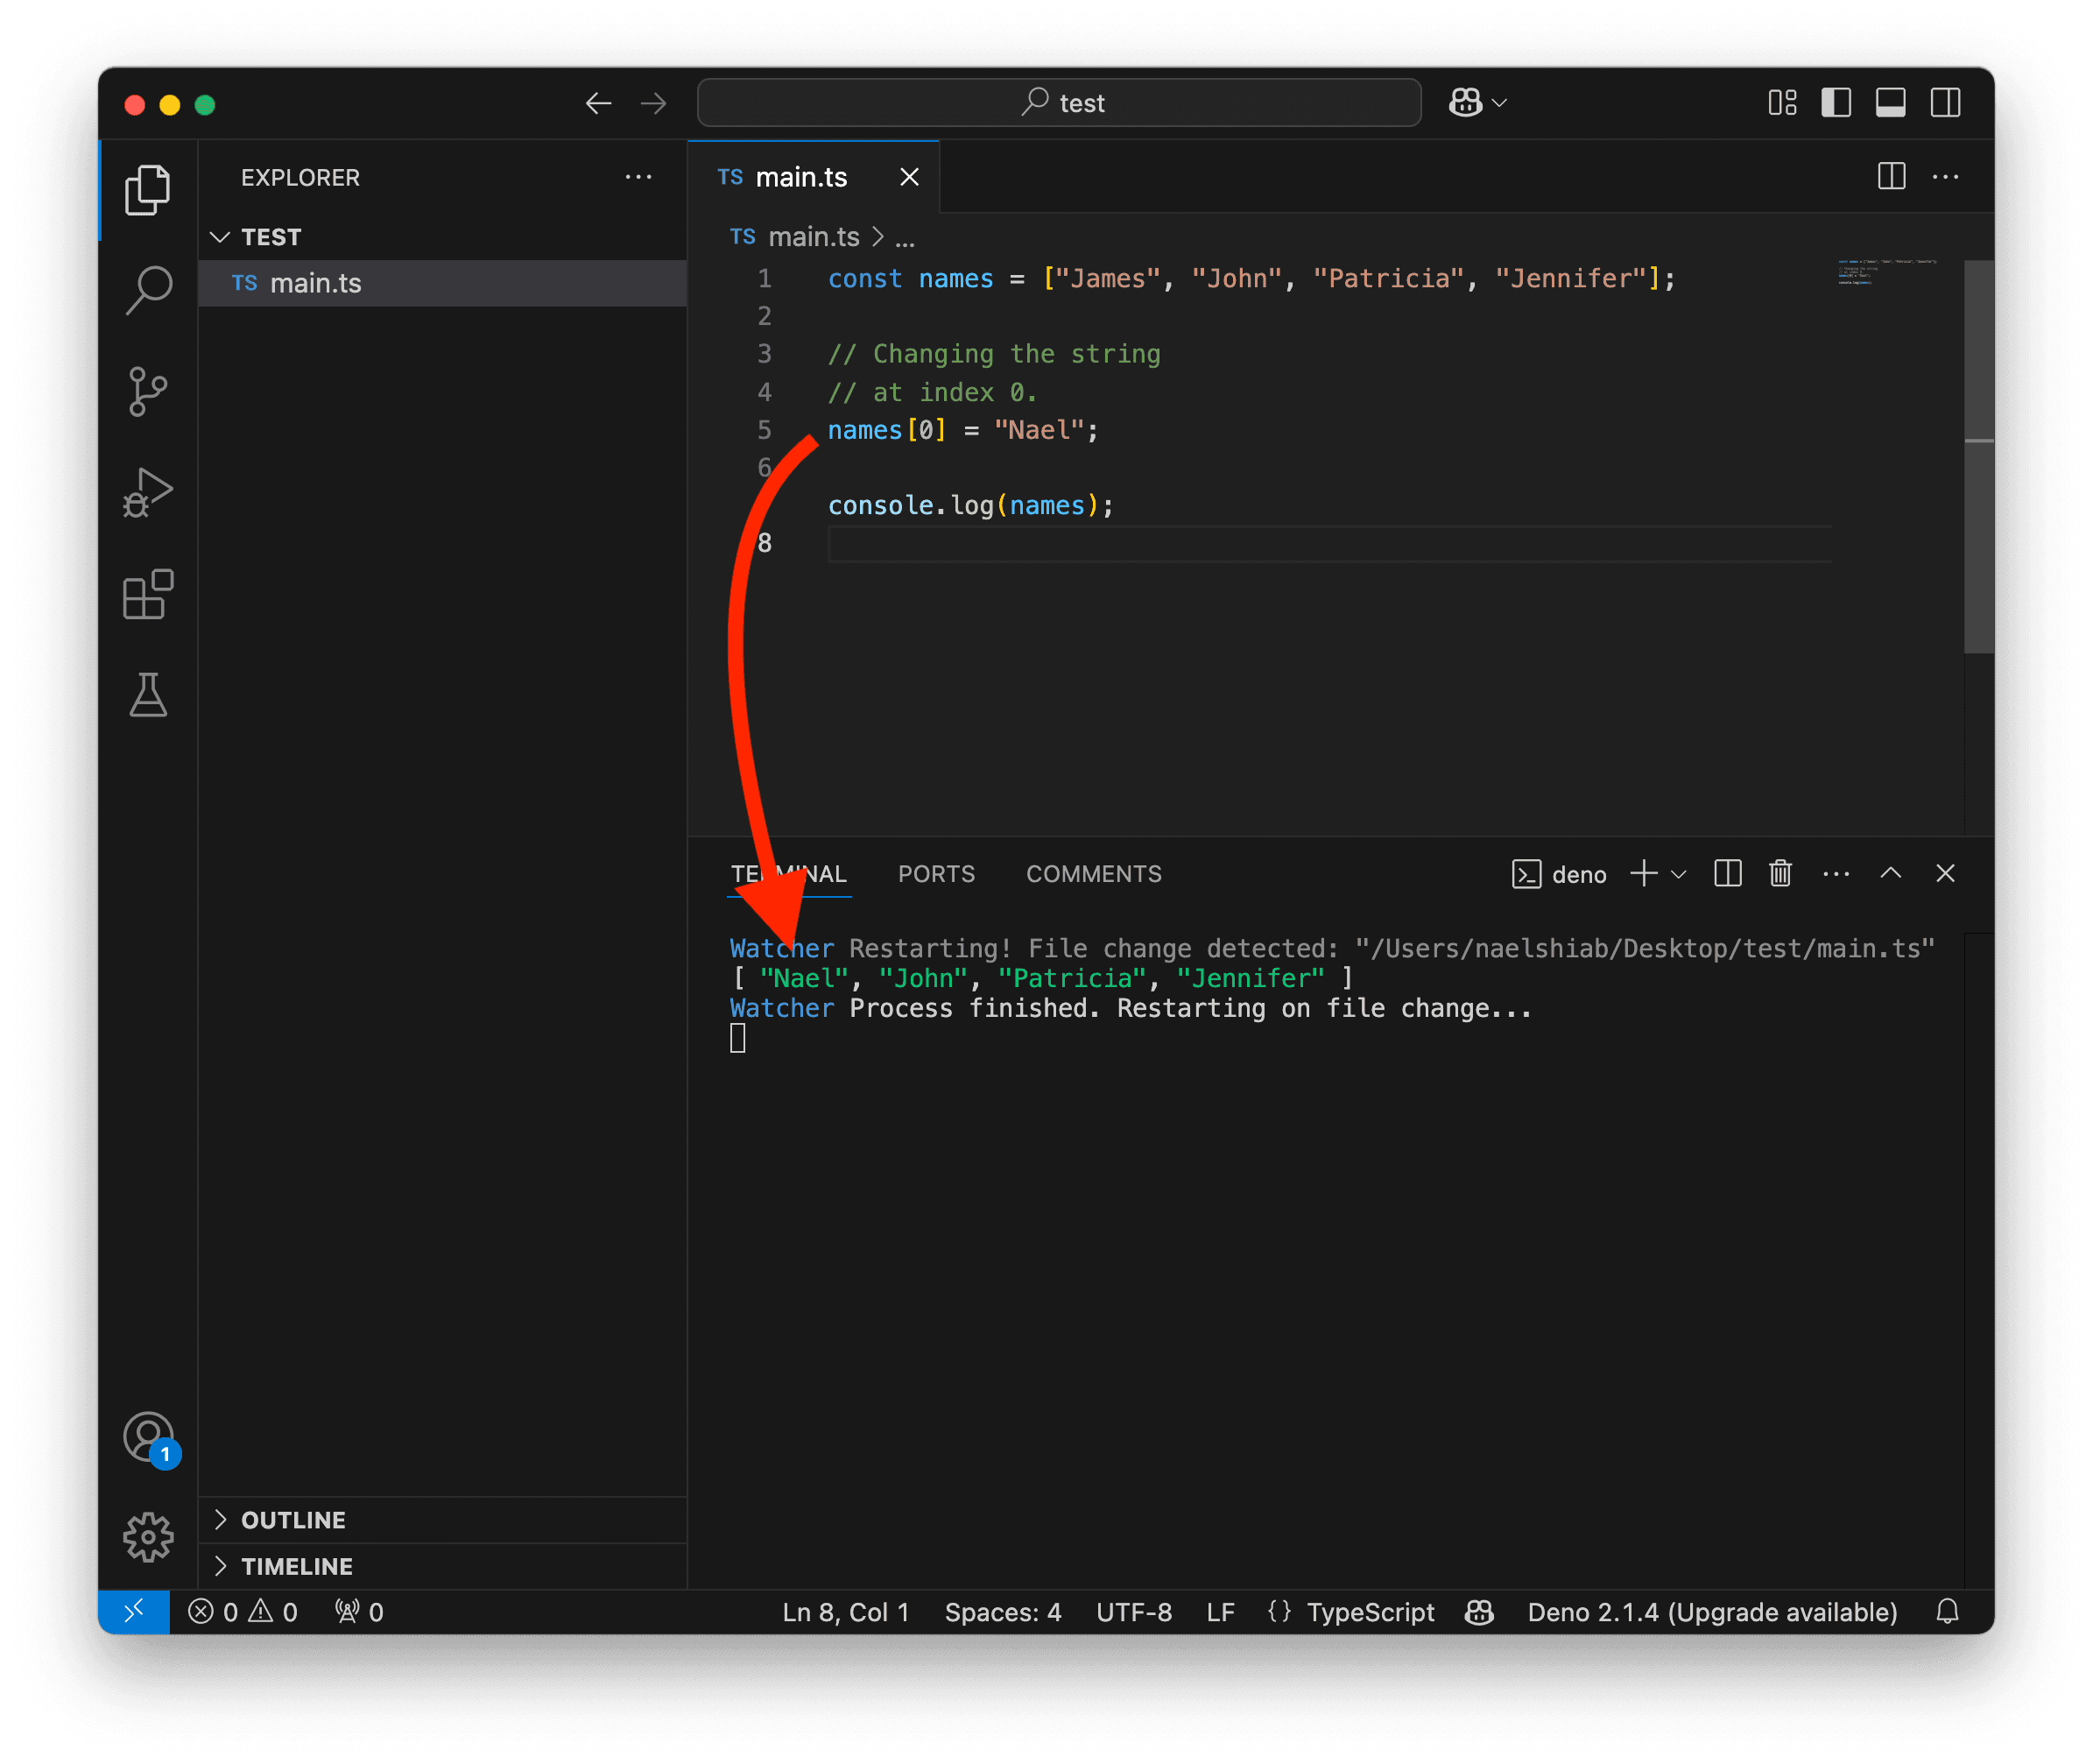This screenshot has width=2093, height=1764.
Task: Select main.ts in the Explorer tree
Action: (x=442, y=283)
